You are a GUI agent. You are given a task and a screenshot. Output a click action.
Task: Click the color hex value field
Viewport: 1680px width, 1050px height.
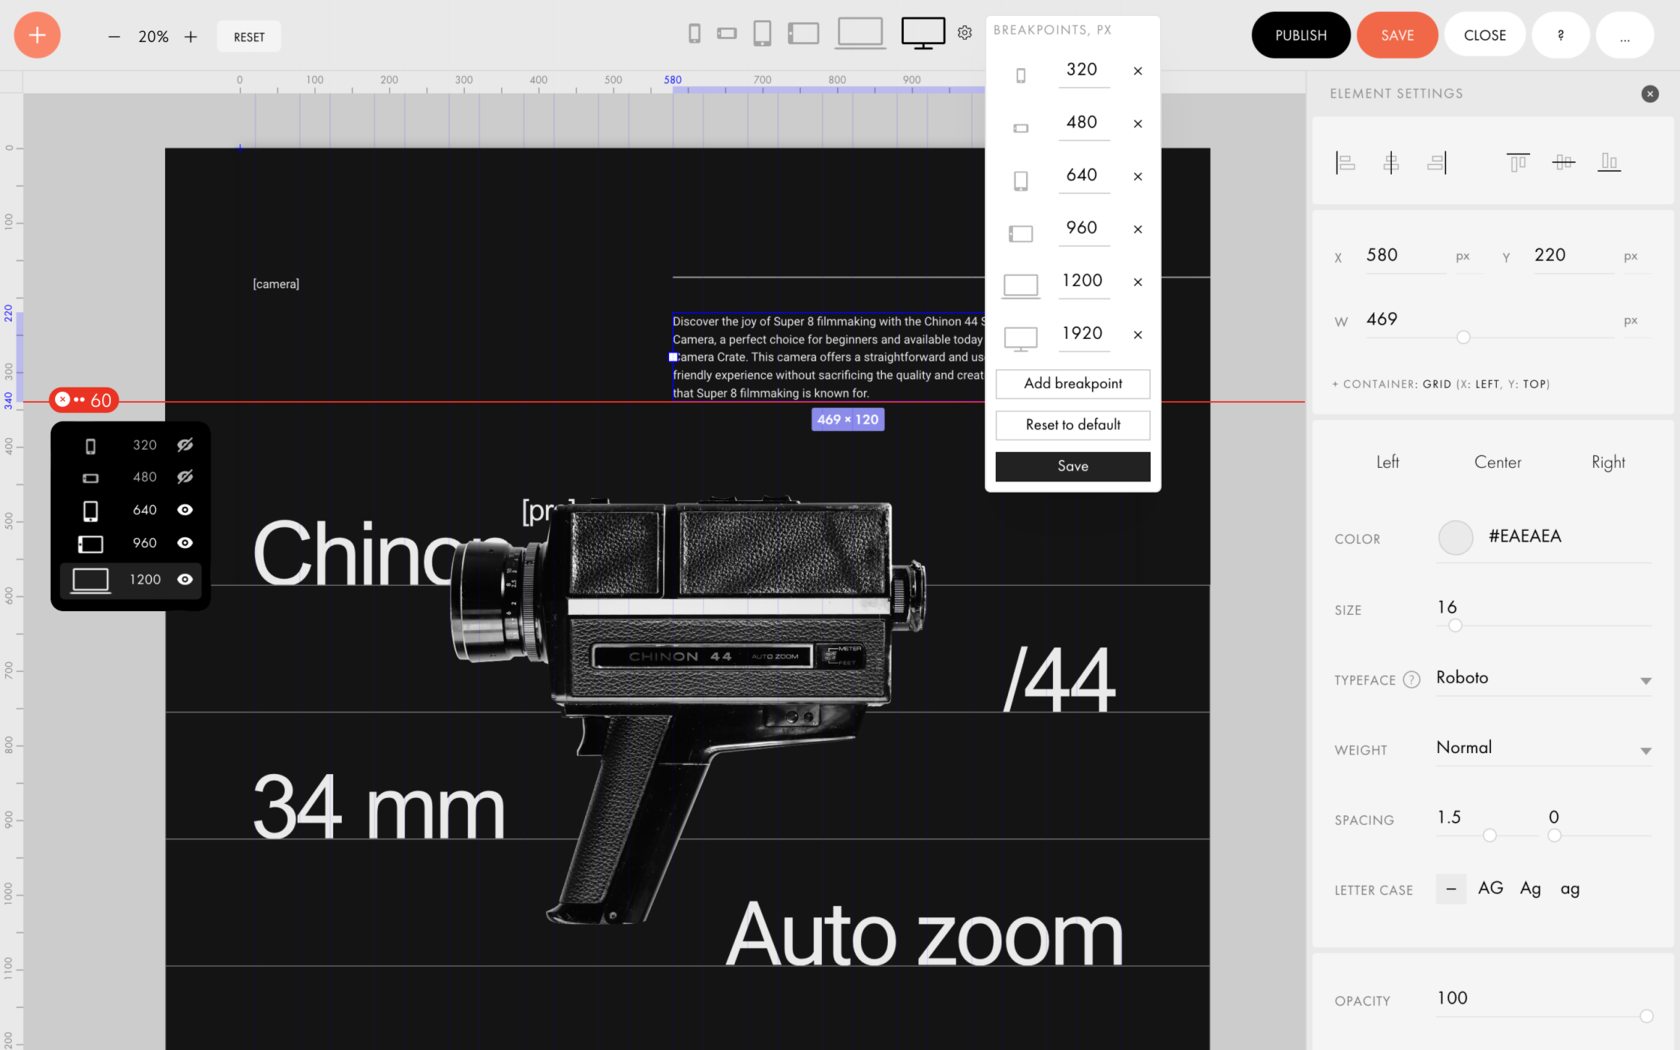[1568, 537]
